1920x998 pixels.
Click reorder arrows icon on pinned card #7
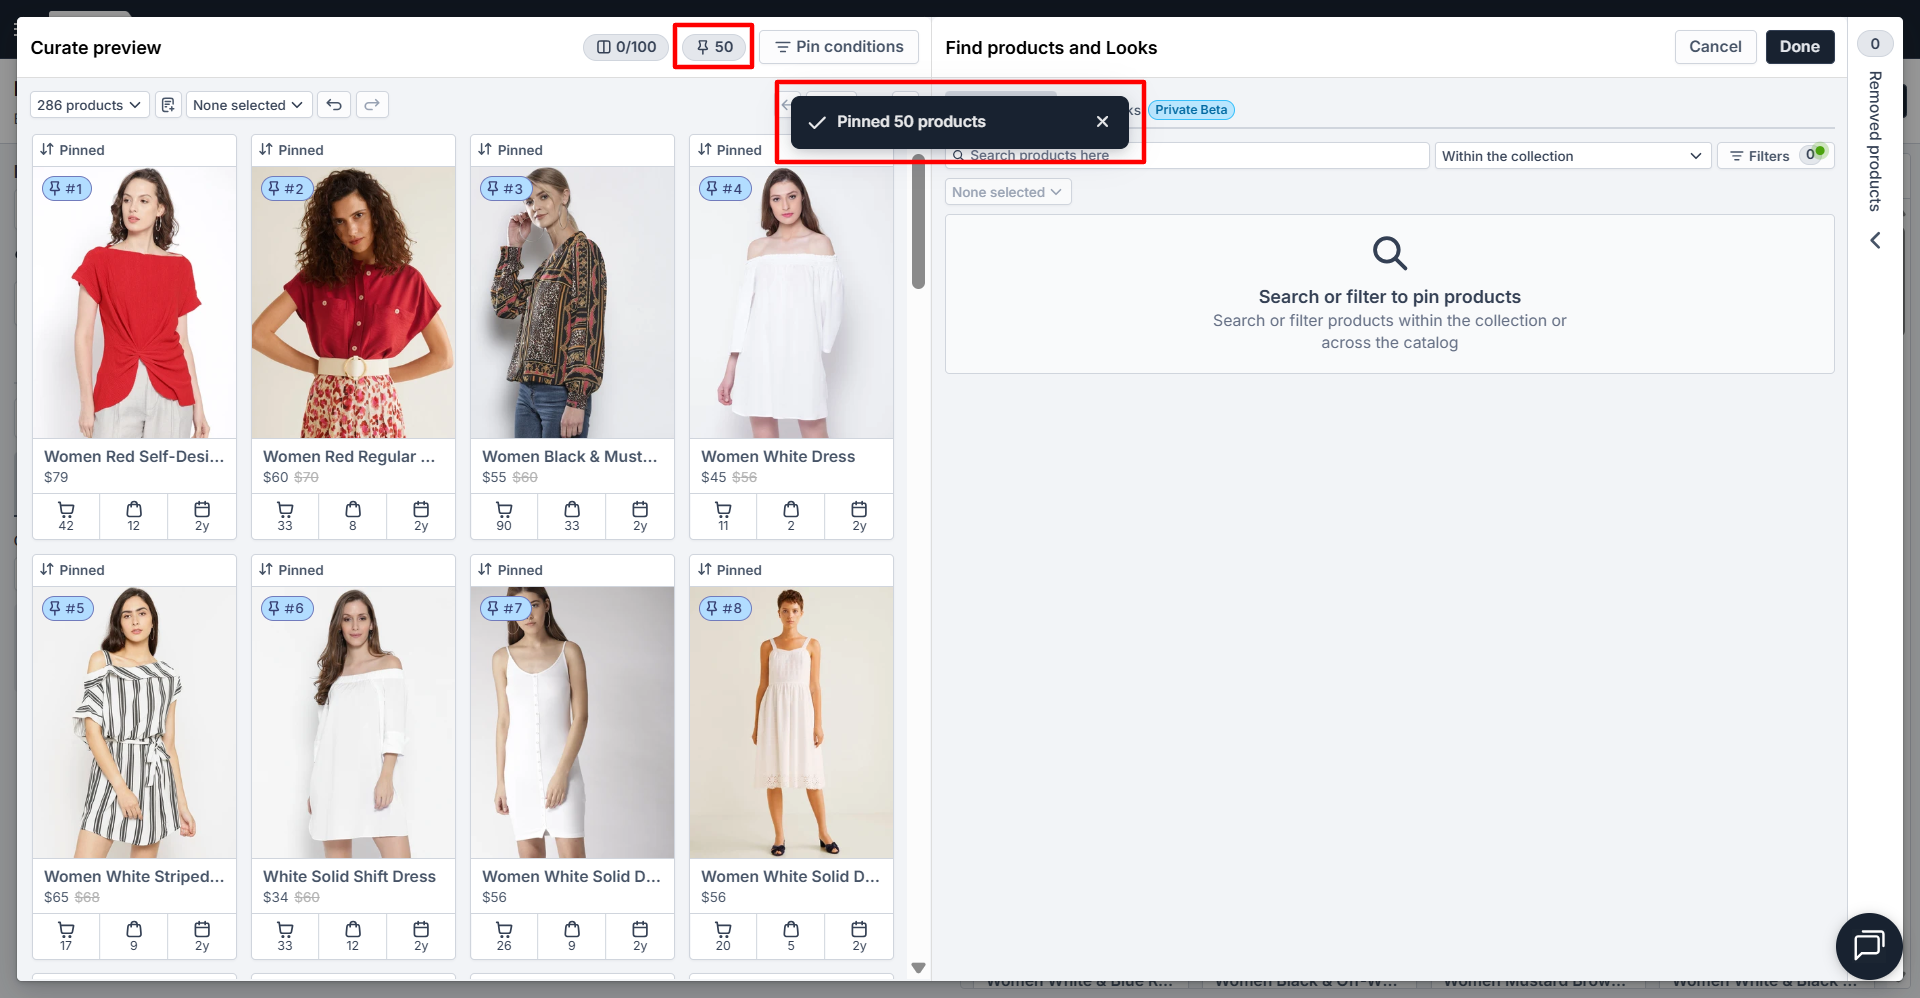tap(485, 570)
